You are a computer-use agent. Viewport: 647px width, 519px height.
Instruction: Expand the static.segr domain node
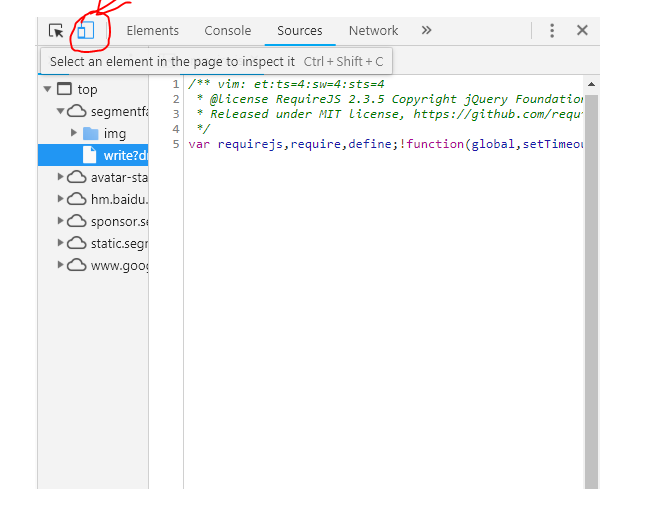coord(60,243)
